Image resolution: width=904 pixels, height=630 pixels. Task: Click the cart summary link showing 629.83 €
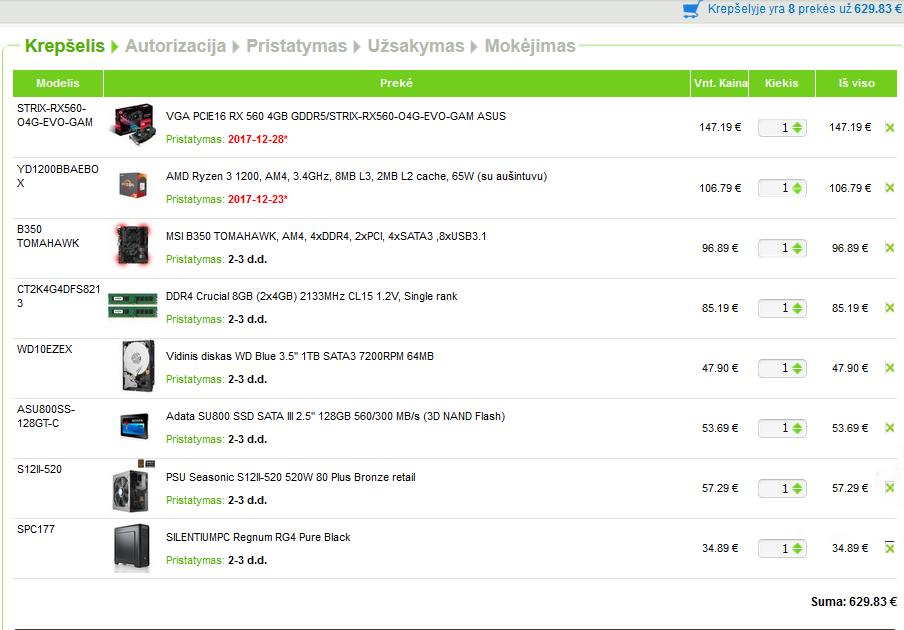(x=805, y=9)
